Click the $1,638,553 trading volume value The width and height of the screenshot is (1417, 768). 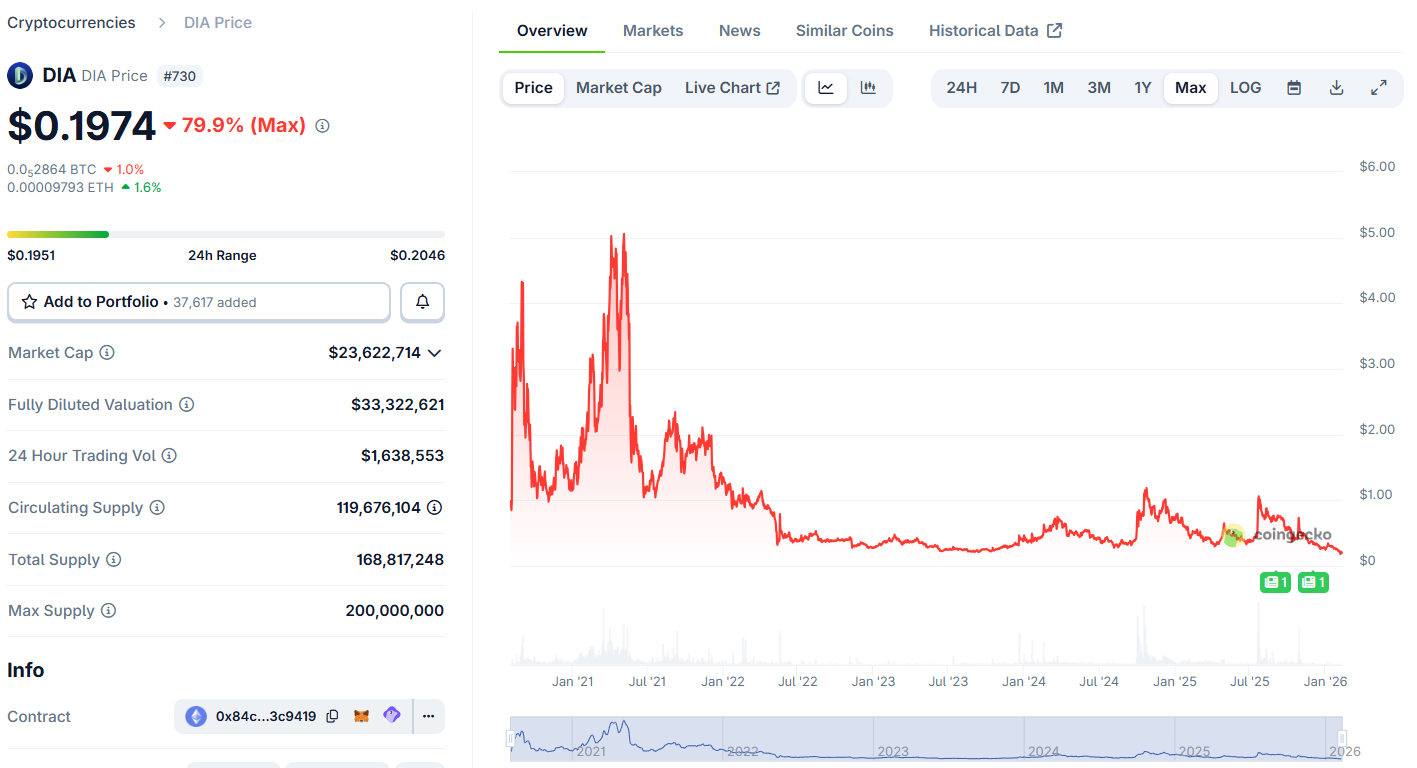[402, 456]
